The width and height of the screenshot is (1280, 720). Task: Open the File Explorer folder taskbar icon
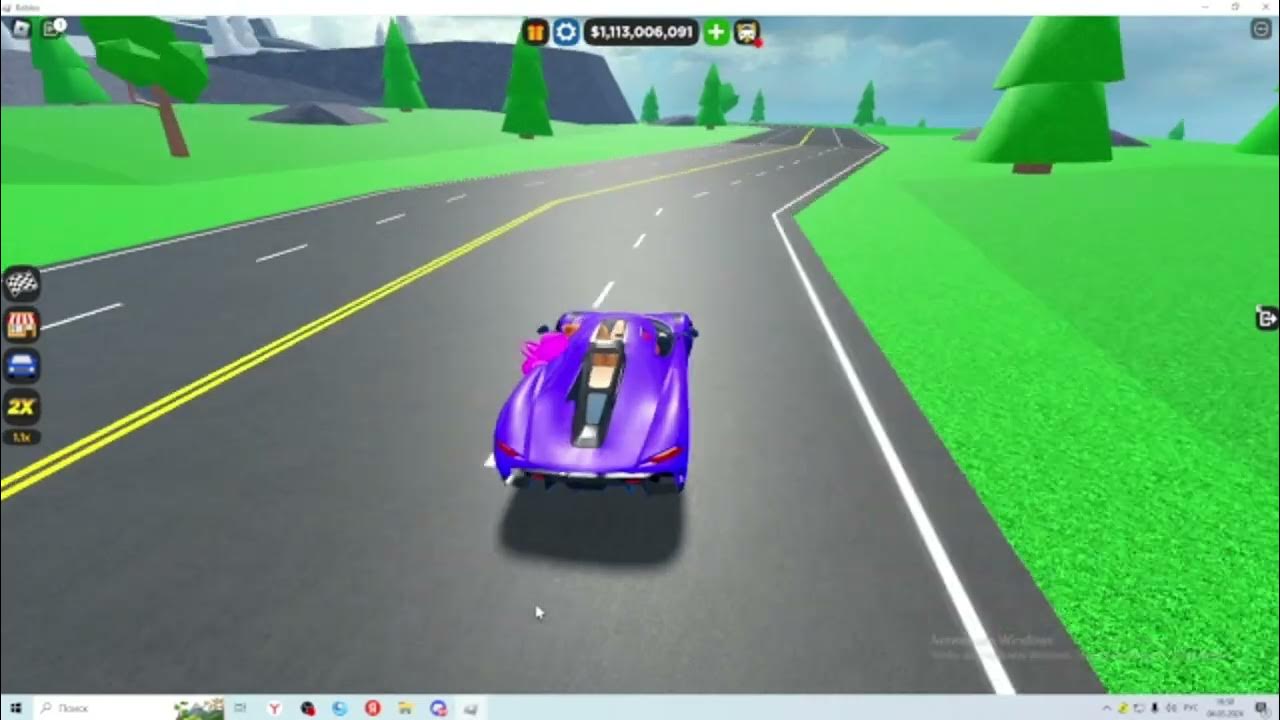point(405,708)
